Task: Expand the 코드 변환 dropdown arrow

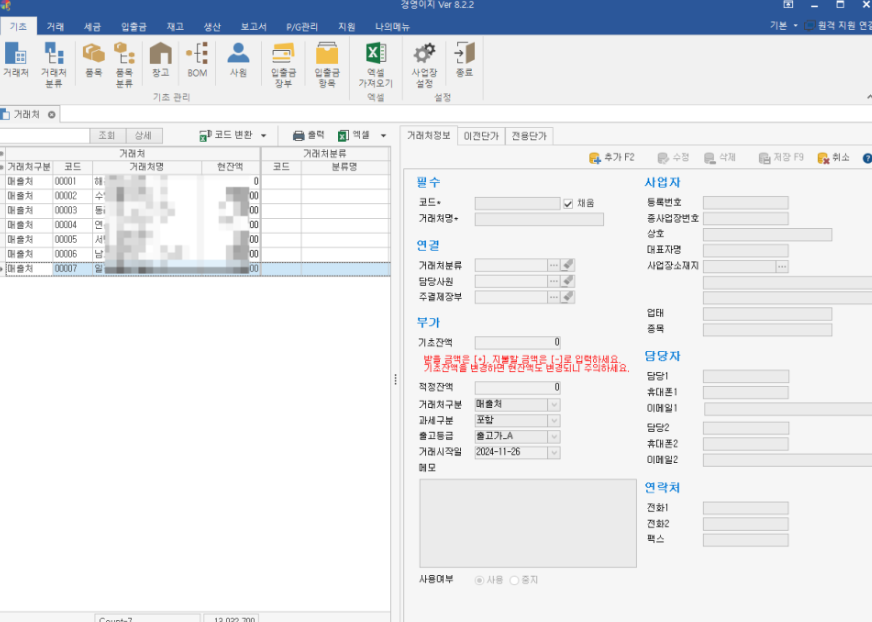Action: [264, 135]
